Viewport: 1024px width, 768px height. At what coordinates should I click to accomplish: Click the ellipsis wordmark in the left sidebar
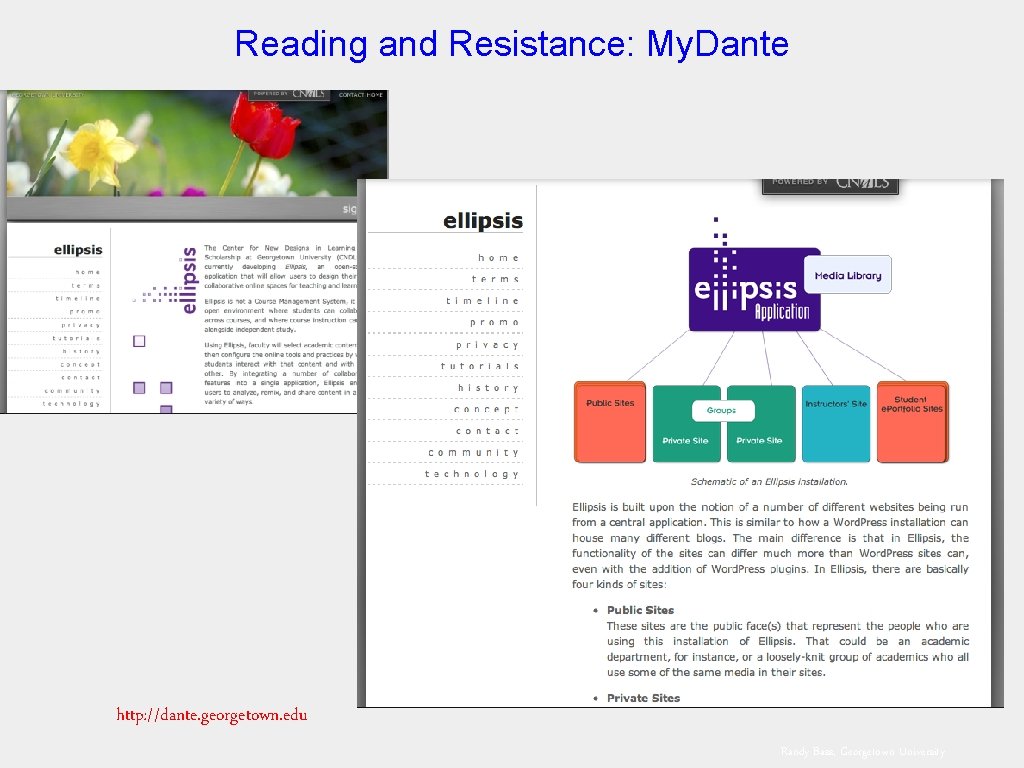[x=483, y=221]
